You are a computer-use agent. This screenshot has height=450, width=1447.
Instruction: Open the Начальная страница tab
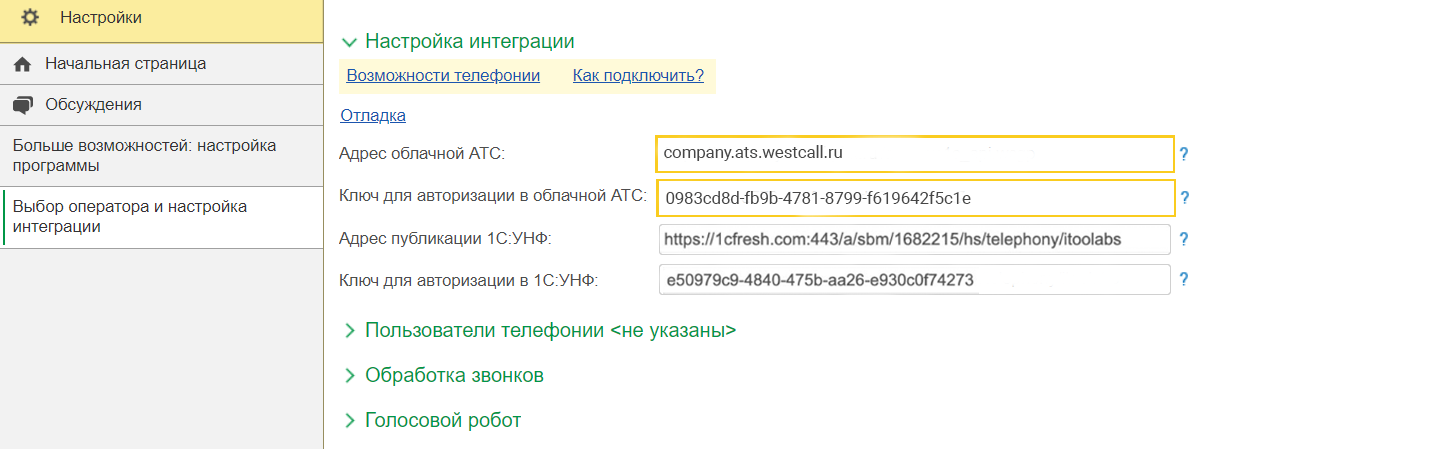(162, 64)
